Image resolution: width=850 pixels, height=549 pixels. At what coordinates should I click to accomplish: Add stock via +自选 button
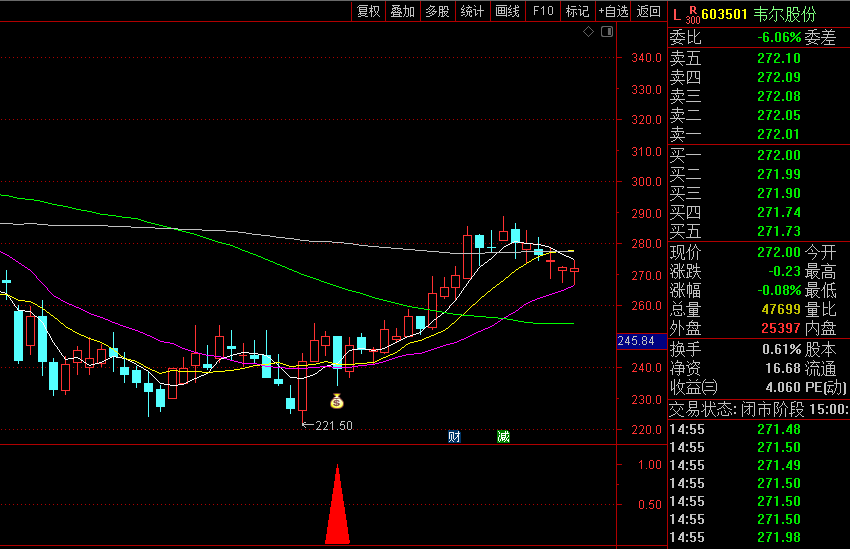pos(613,11)
